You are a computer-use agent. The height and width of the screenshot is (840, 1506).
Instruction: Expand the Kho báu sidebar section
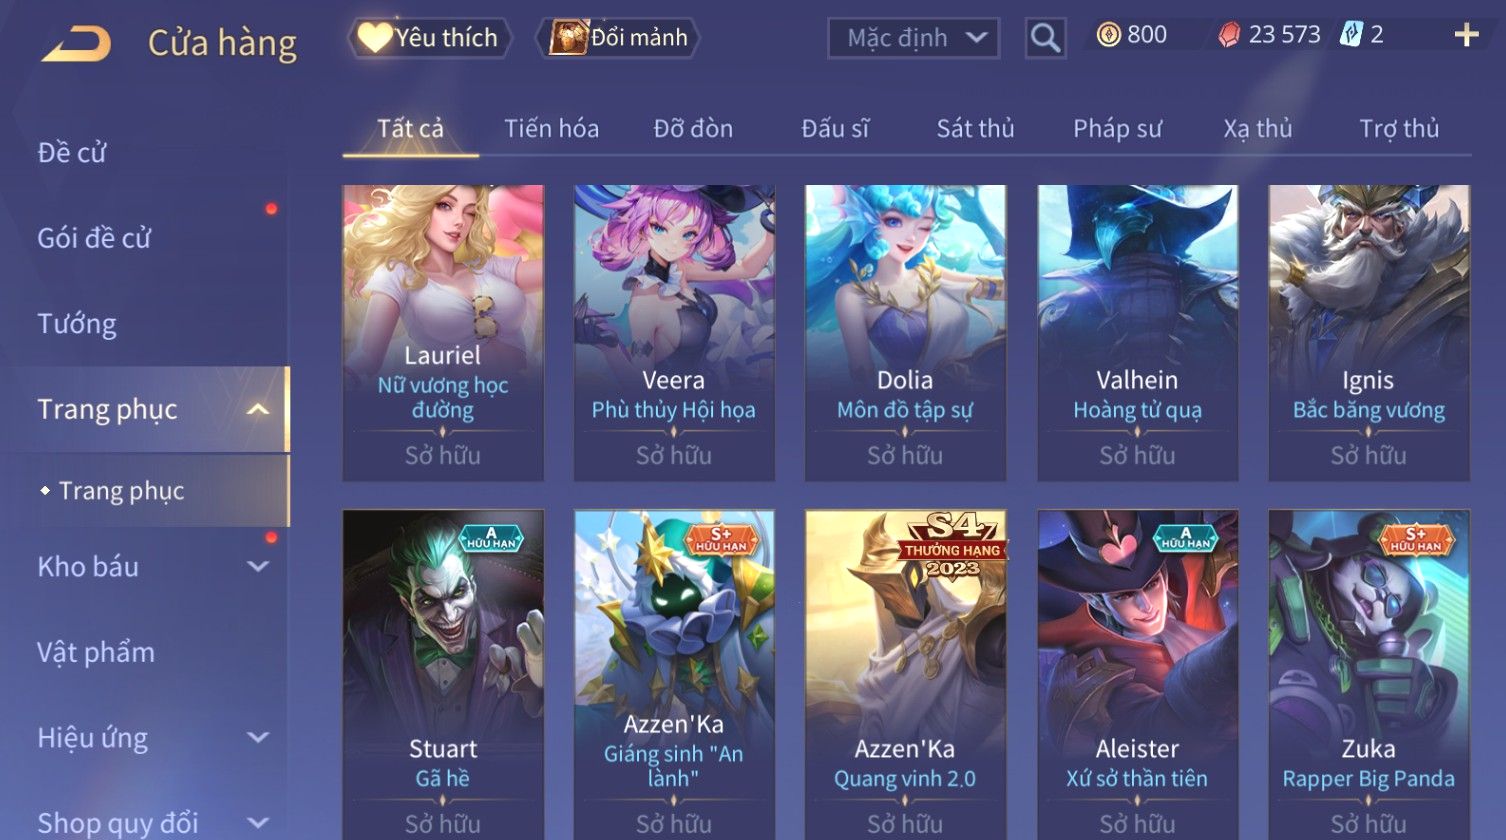[257, 566]
